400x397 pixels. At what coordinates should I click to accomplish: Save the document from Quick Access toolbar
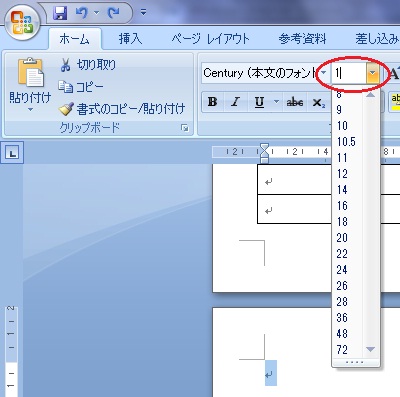pyautogui.click(x=60, y=13)
